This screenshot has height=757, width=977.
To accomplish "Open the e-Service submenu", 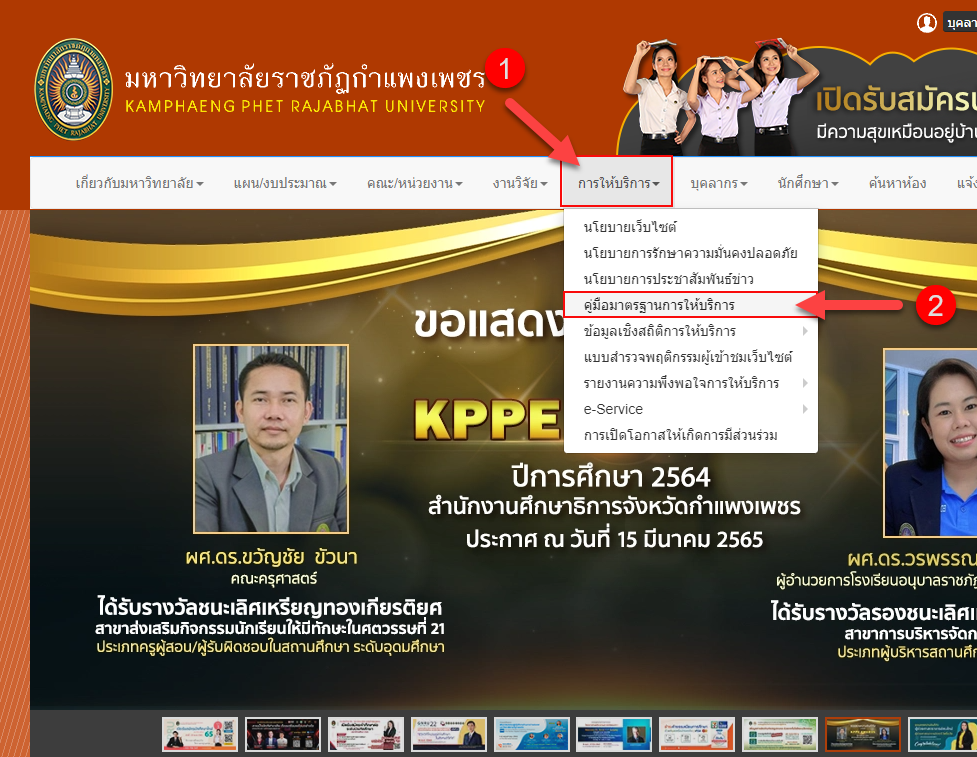I will point(690,409).
